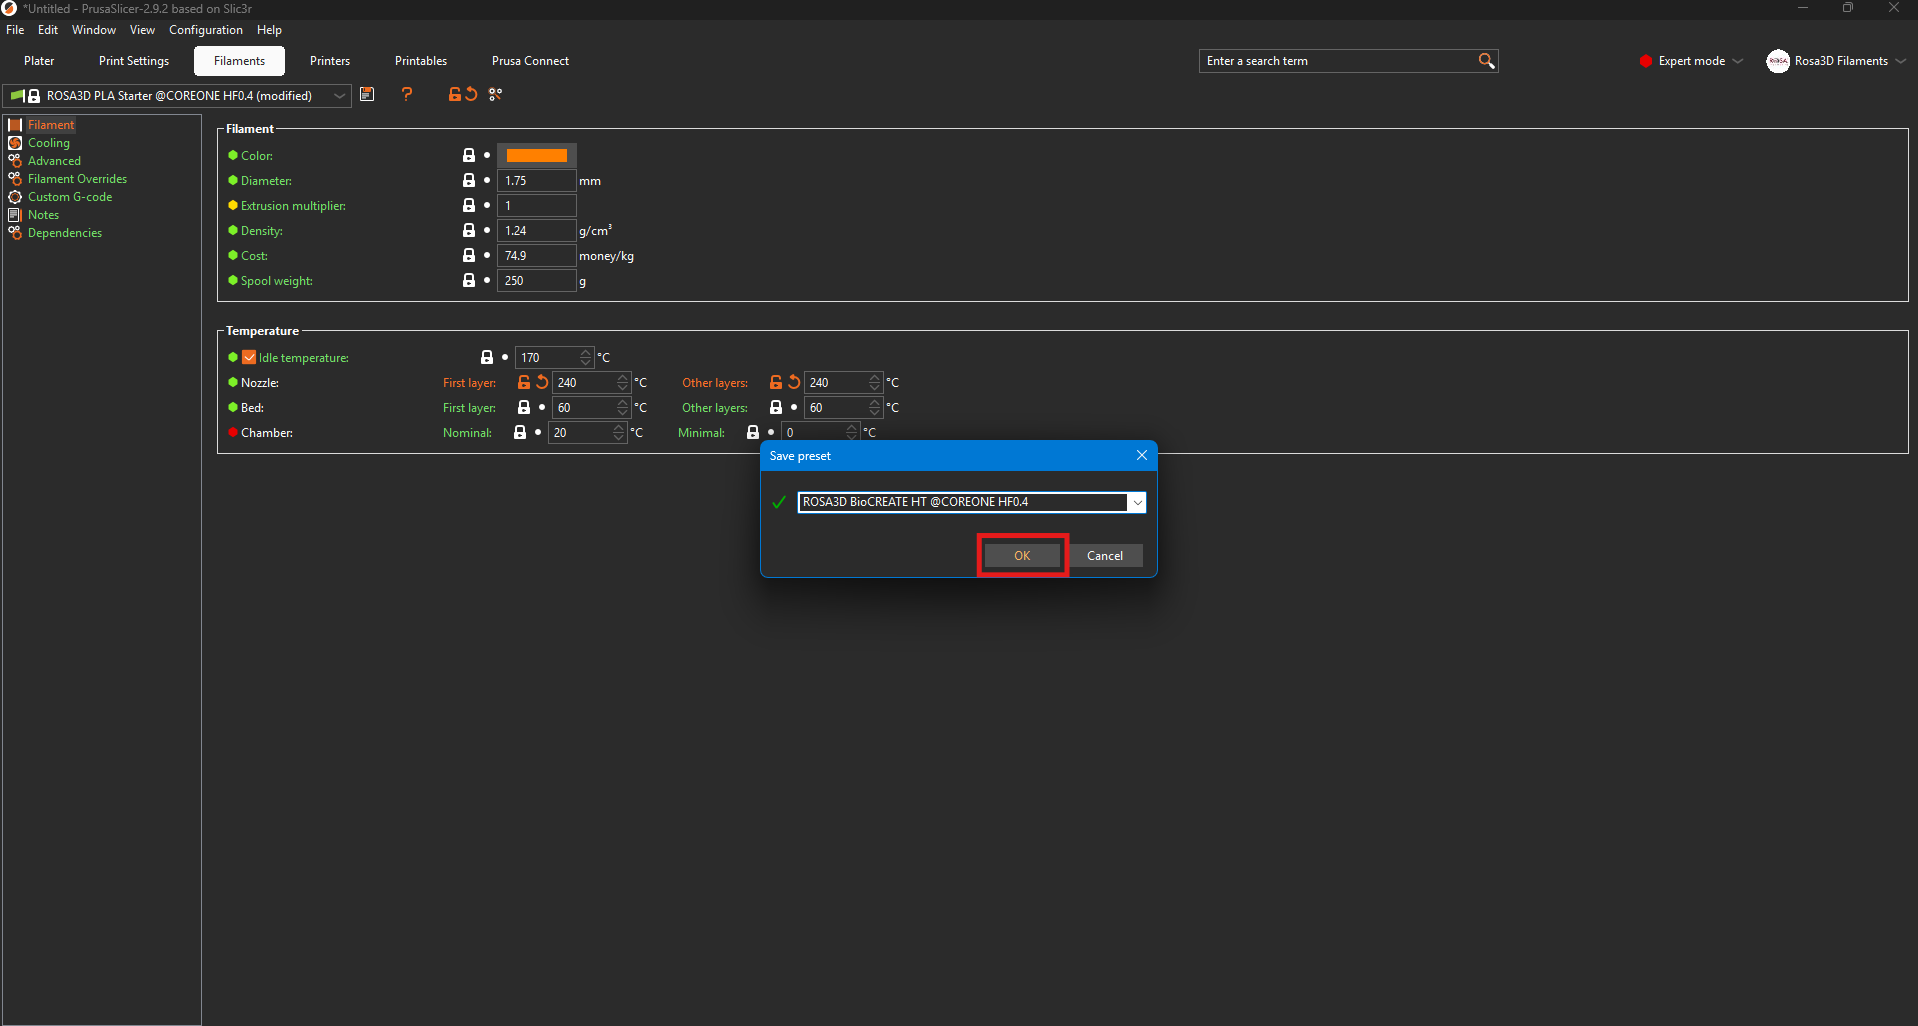Click the save preset floppy disk icon

367,94
